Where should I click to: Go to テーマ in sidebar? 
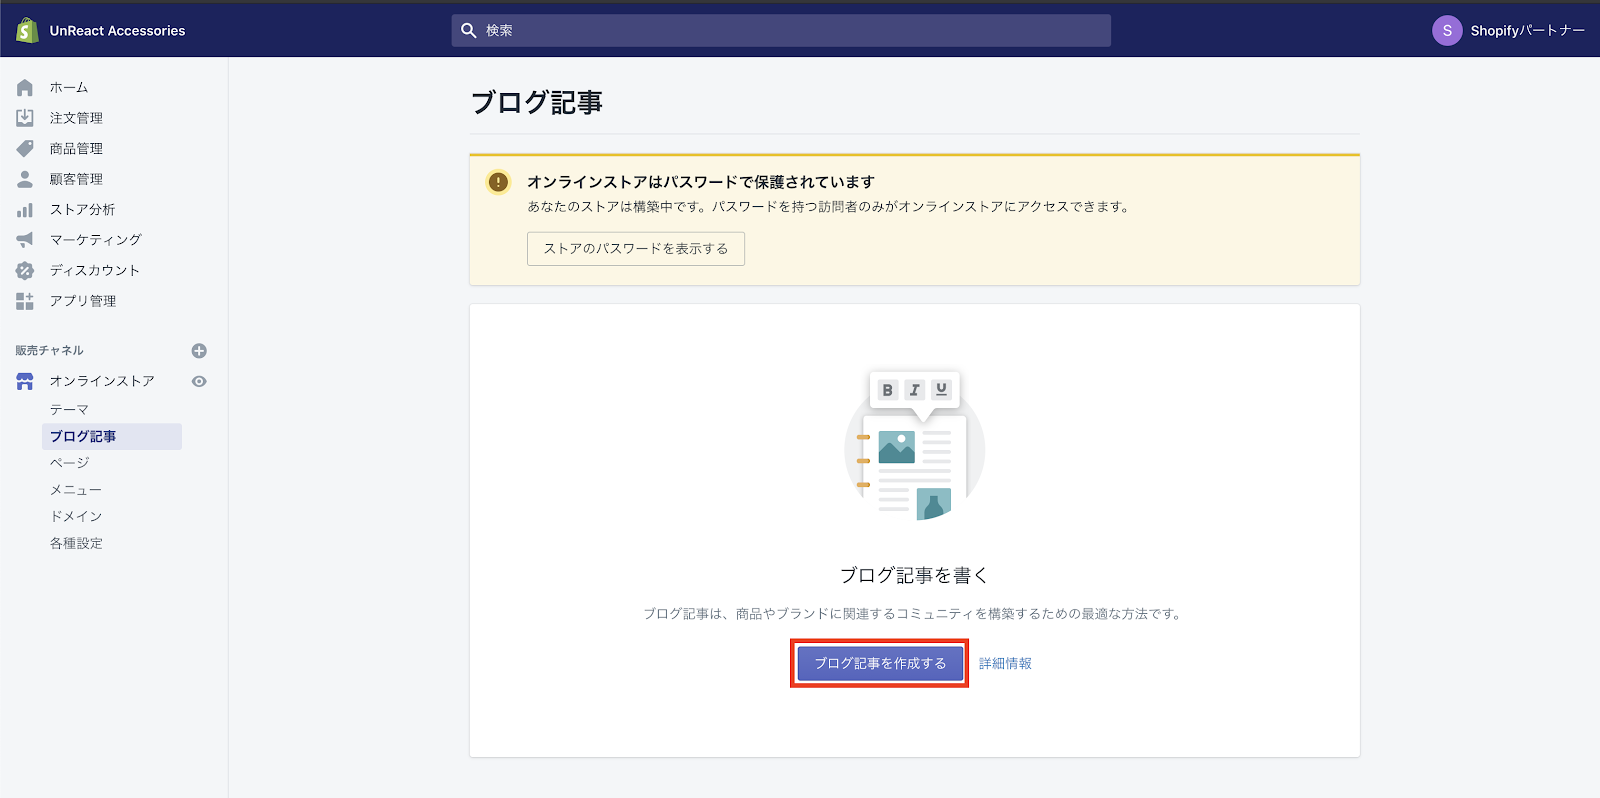pos(69,410)
